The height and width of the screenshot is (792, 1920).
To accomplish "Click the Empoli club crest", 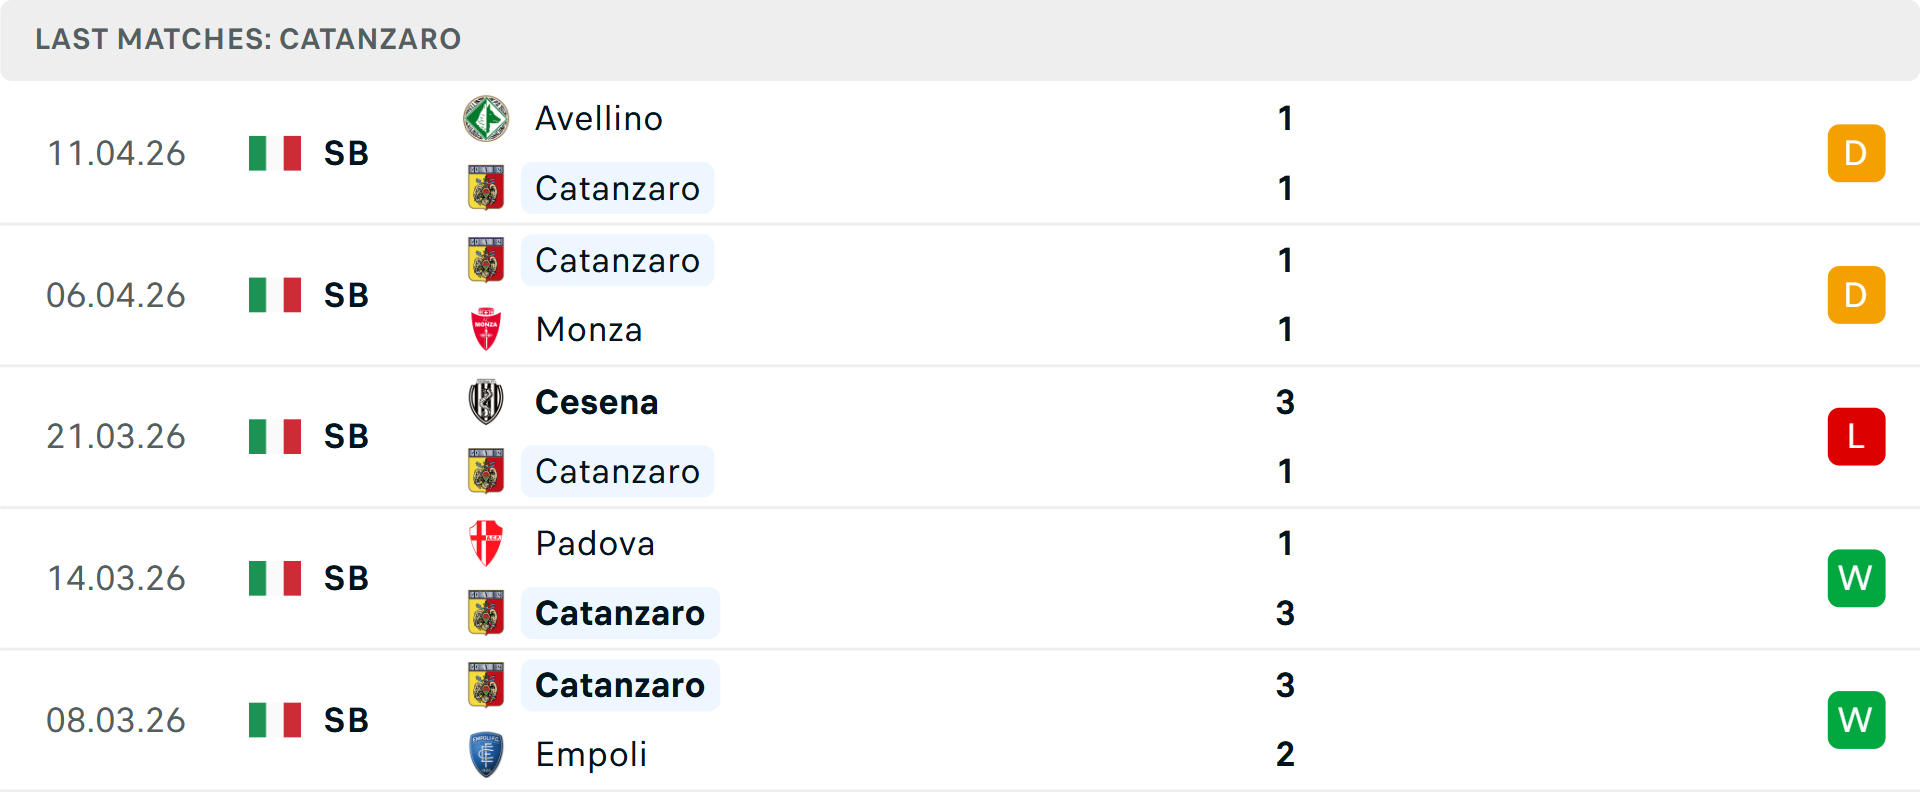I will point(486,754).
